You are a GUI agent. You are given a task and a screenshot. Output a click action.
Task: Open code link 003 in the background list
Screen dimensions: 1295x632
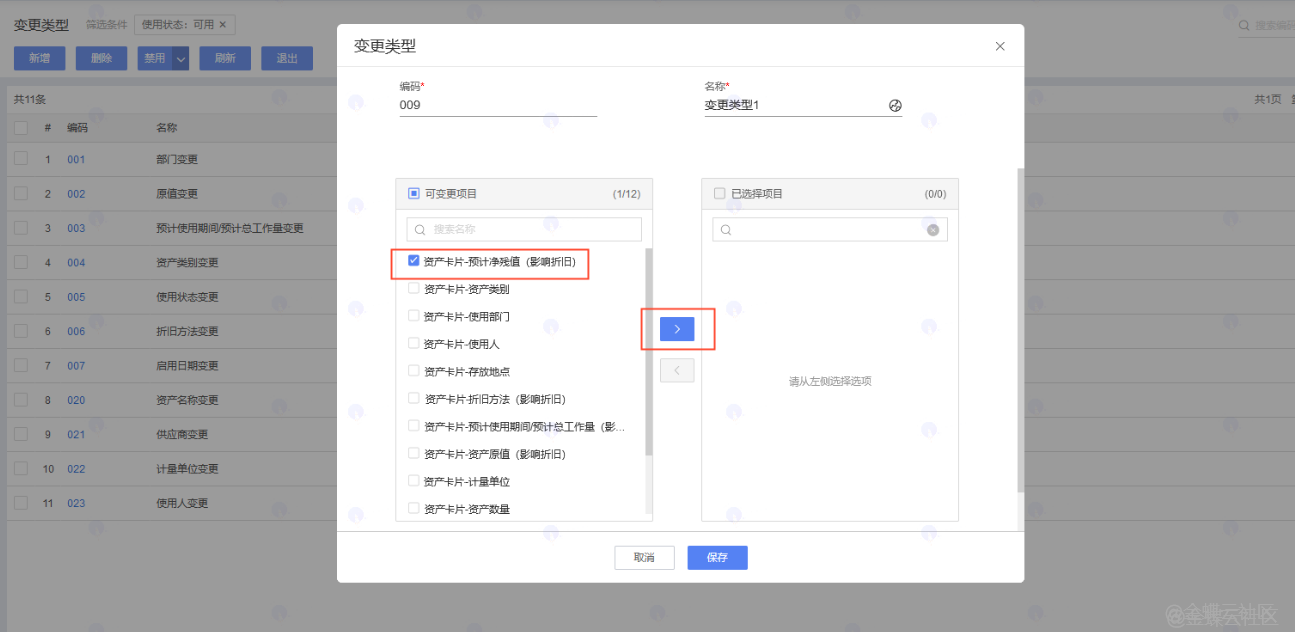[76, 229]
